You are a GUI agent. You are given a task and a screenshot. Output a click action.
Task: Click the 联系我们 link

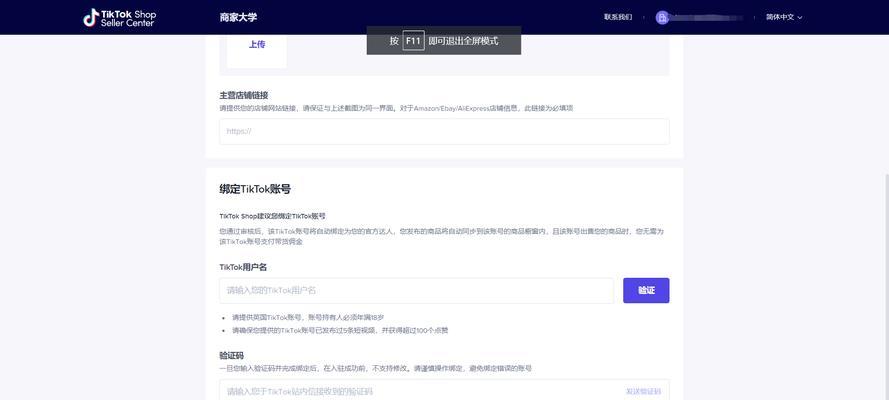[618, 18]
